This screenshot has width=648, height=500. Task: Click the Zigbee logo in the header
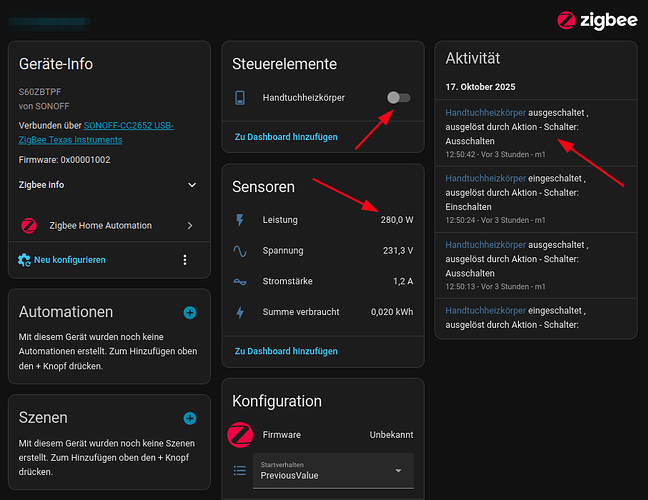click(x=594, y=19)
